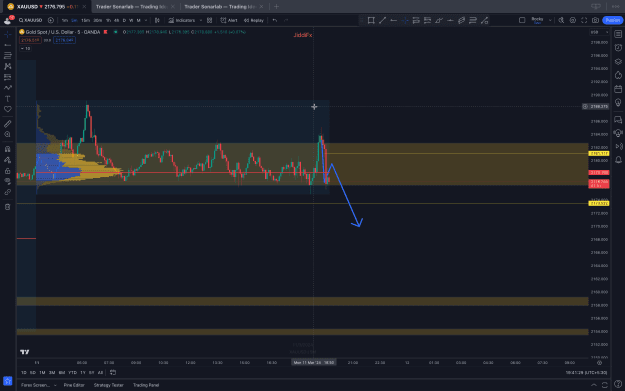
Task: Hide all drawings with eye icon
Action: [8, 181]
